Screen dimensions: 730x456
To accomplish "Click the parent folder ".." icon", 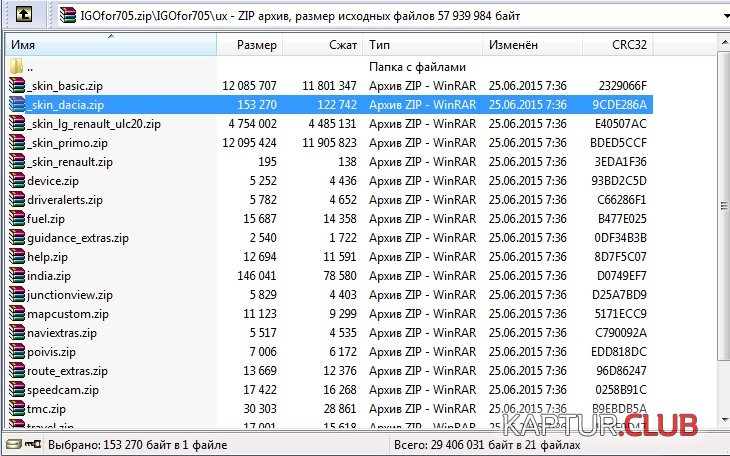I will coord(17,67).
